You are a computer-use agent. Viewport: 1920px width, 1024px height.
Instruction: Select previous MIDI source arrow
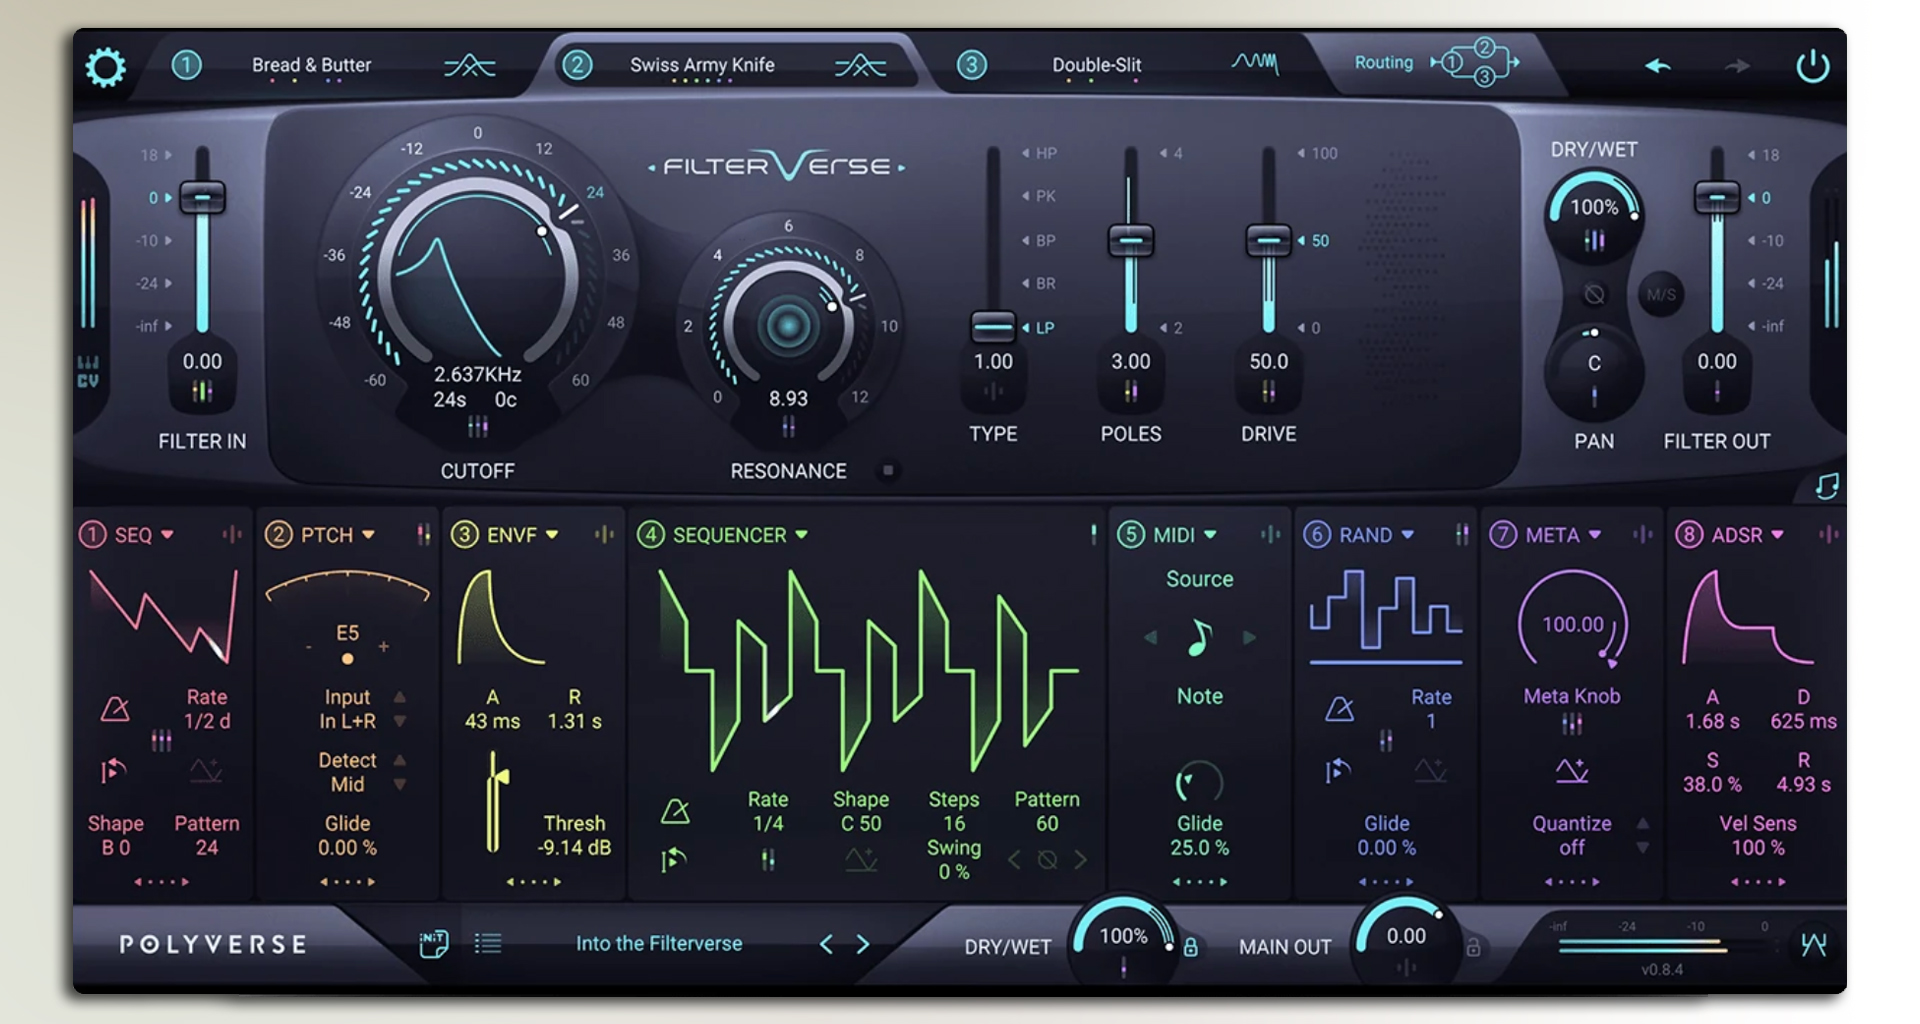point(1151,637)
